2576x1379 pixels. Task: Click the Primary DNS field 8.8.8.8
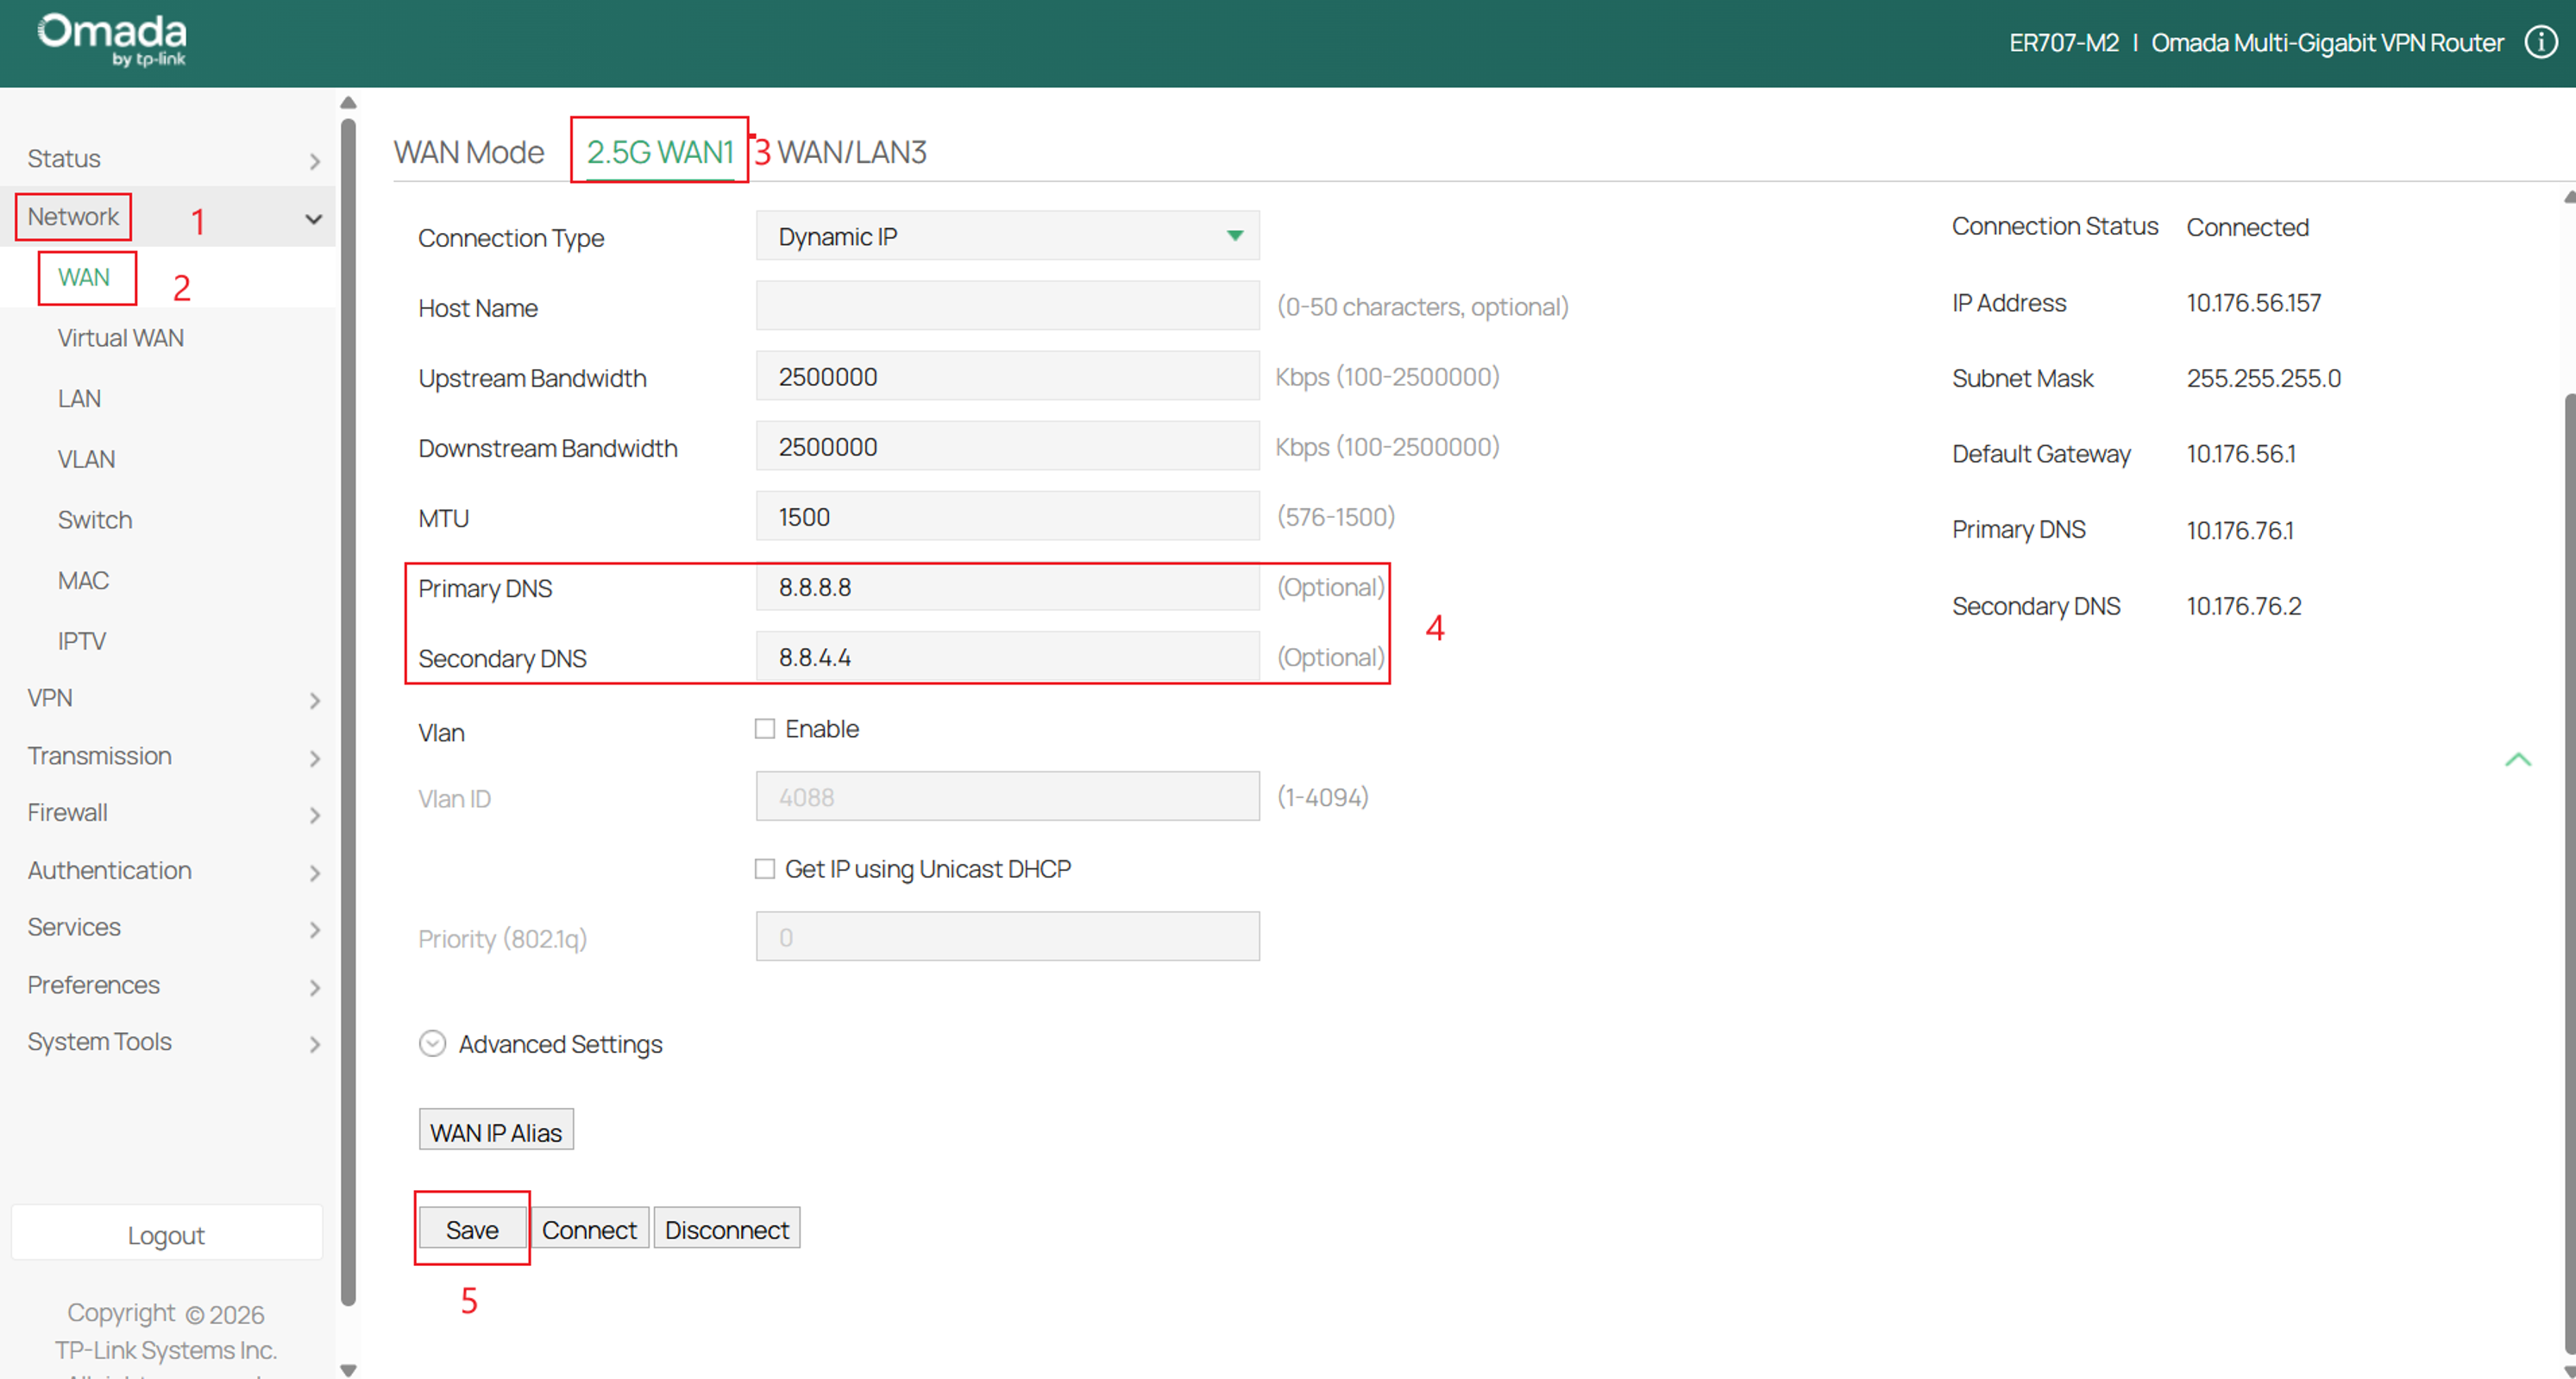[1007, 587]
